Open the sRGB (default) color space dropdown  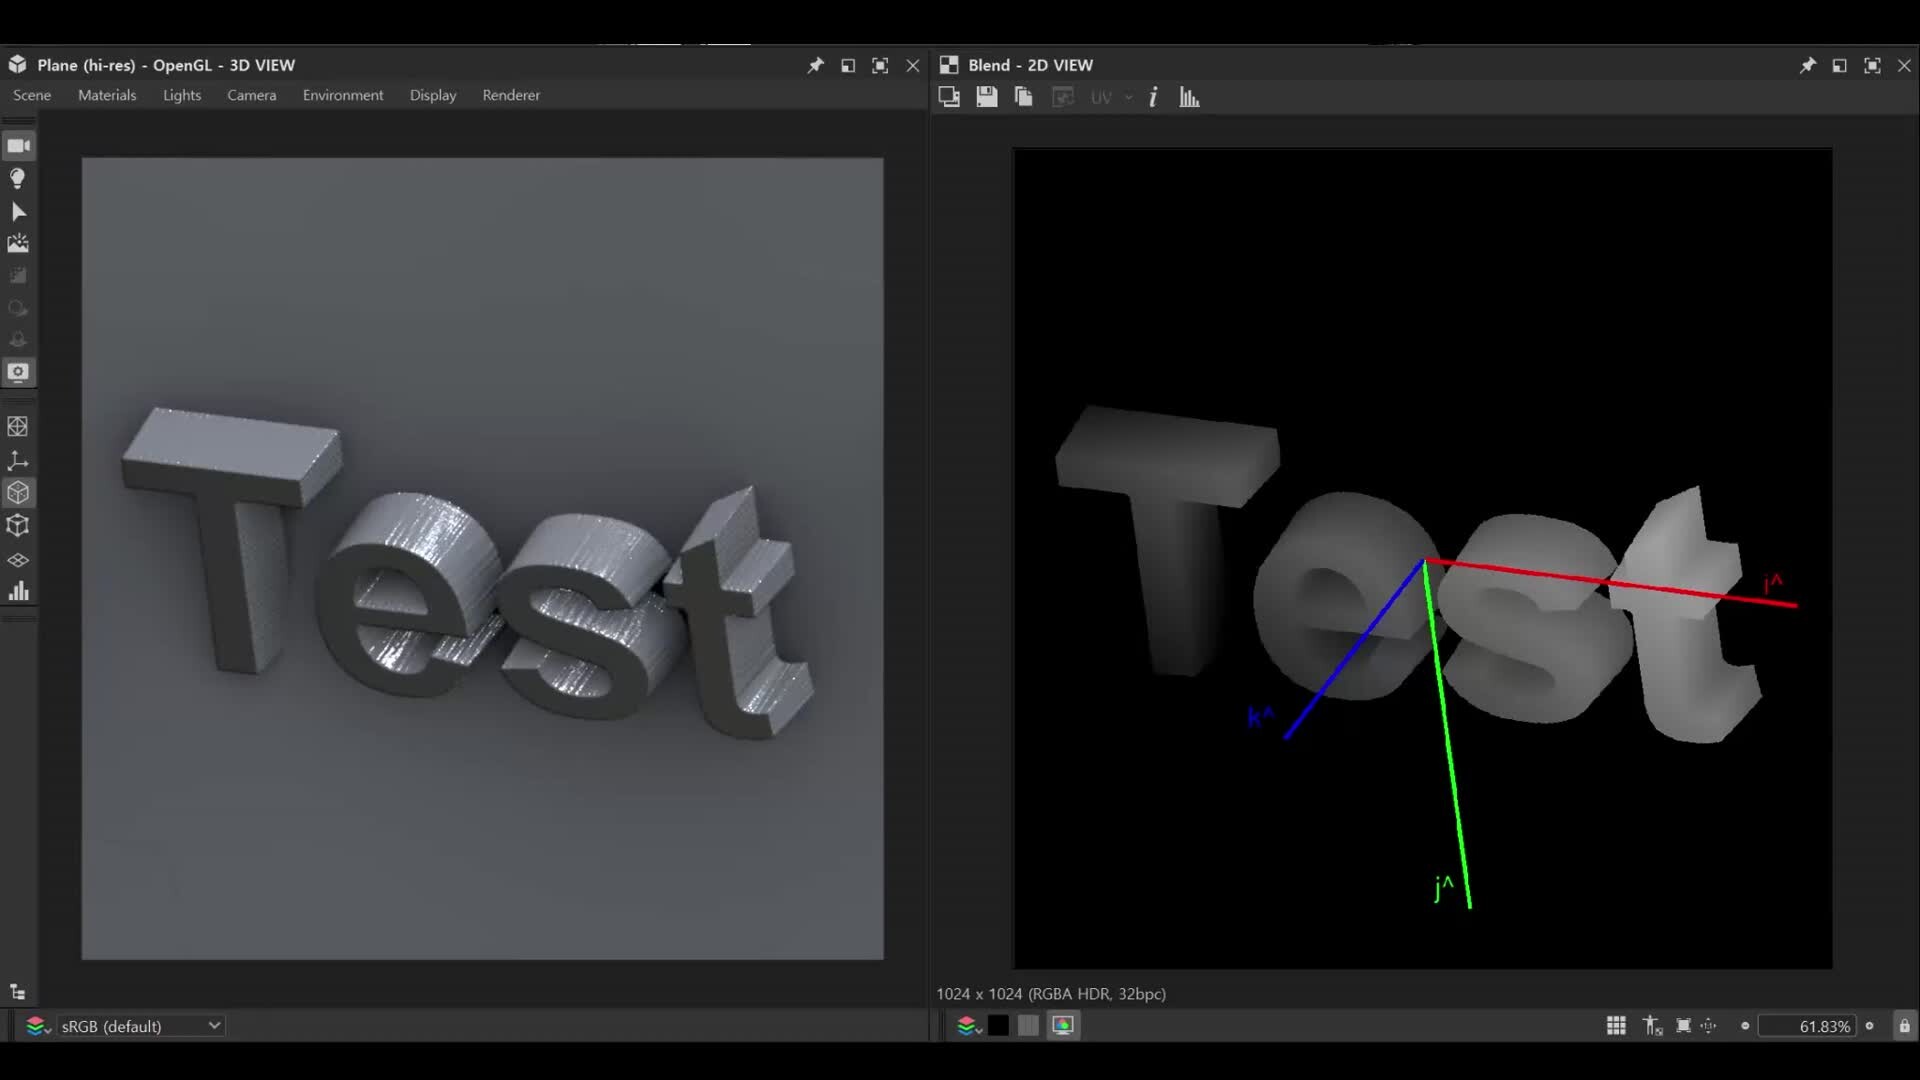point(139,1026)
